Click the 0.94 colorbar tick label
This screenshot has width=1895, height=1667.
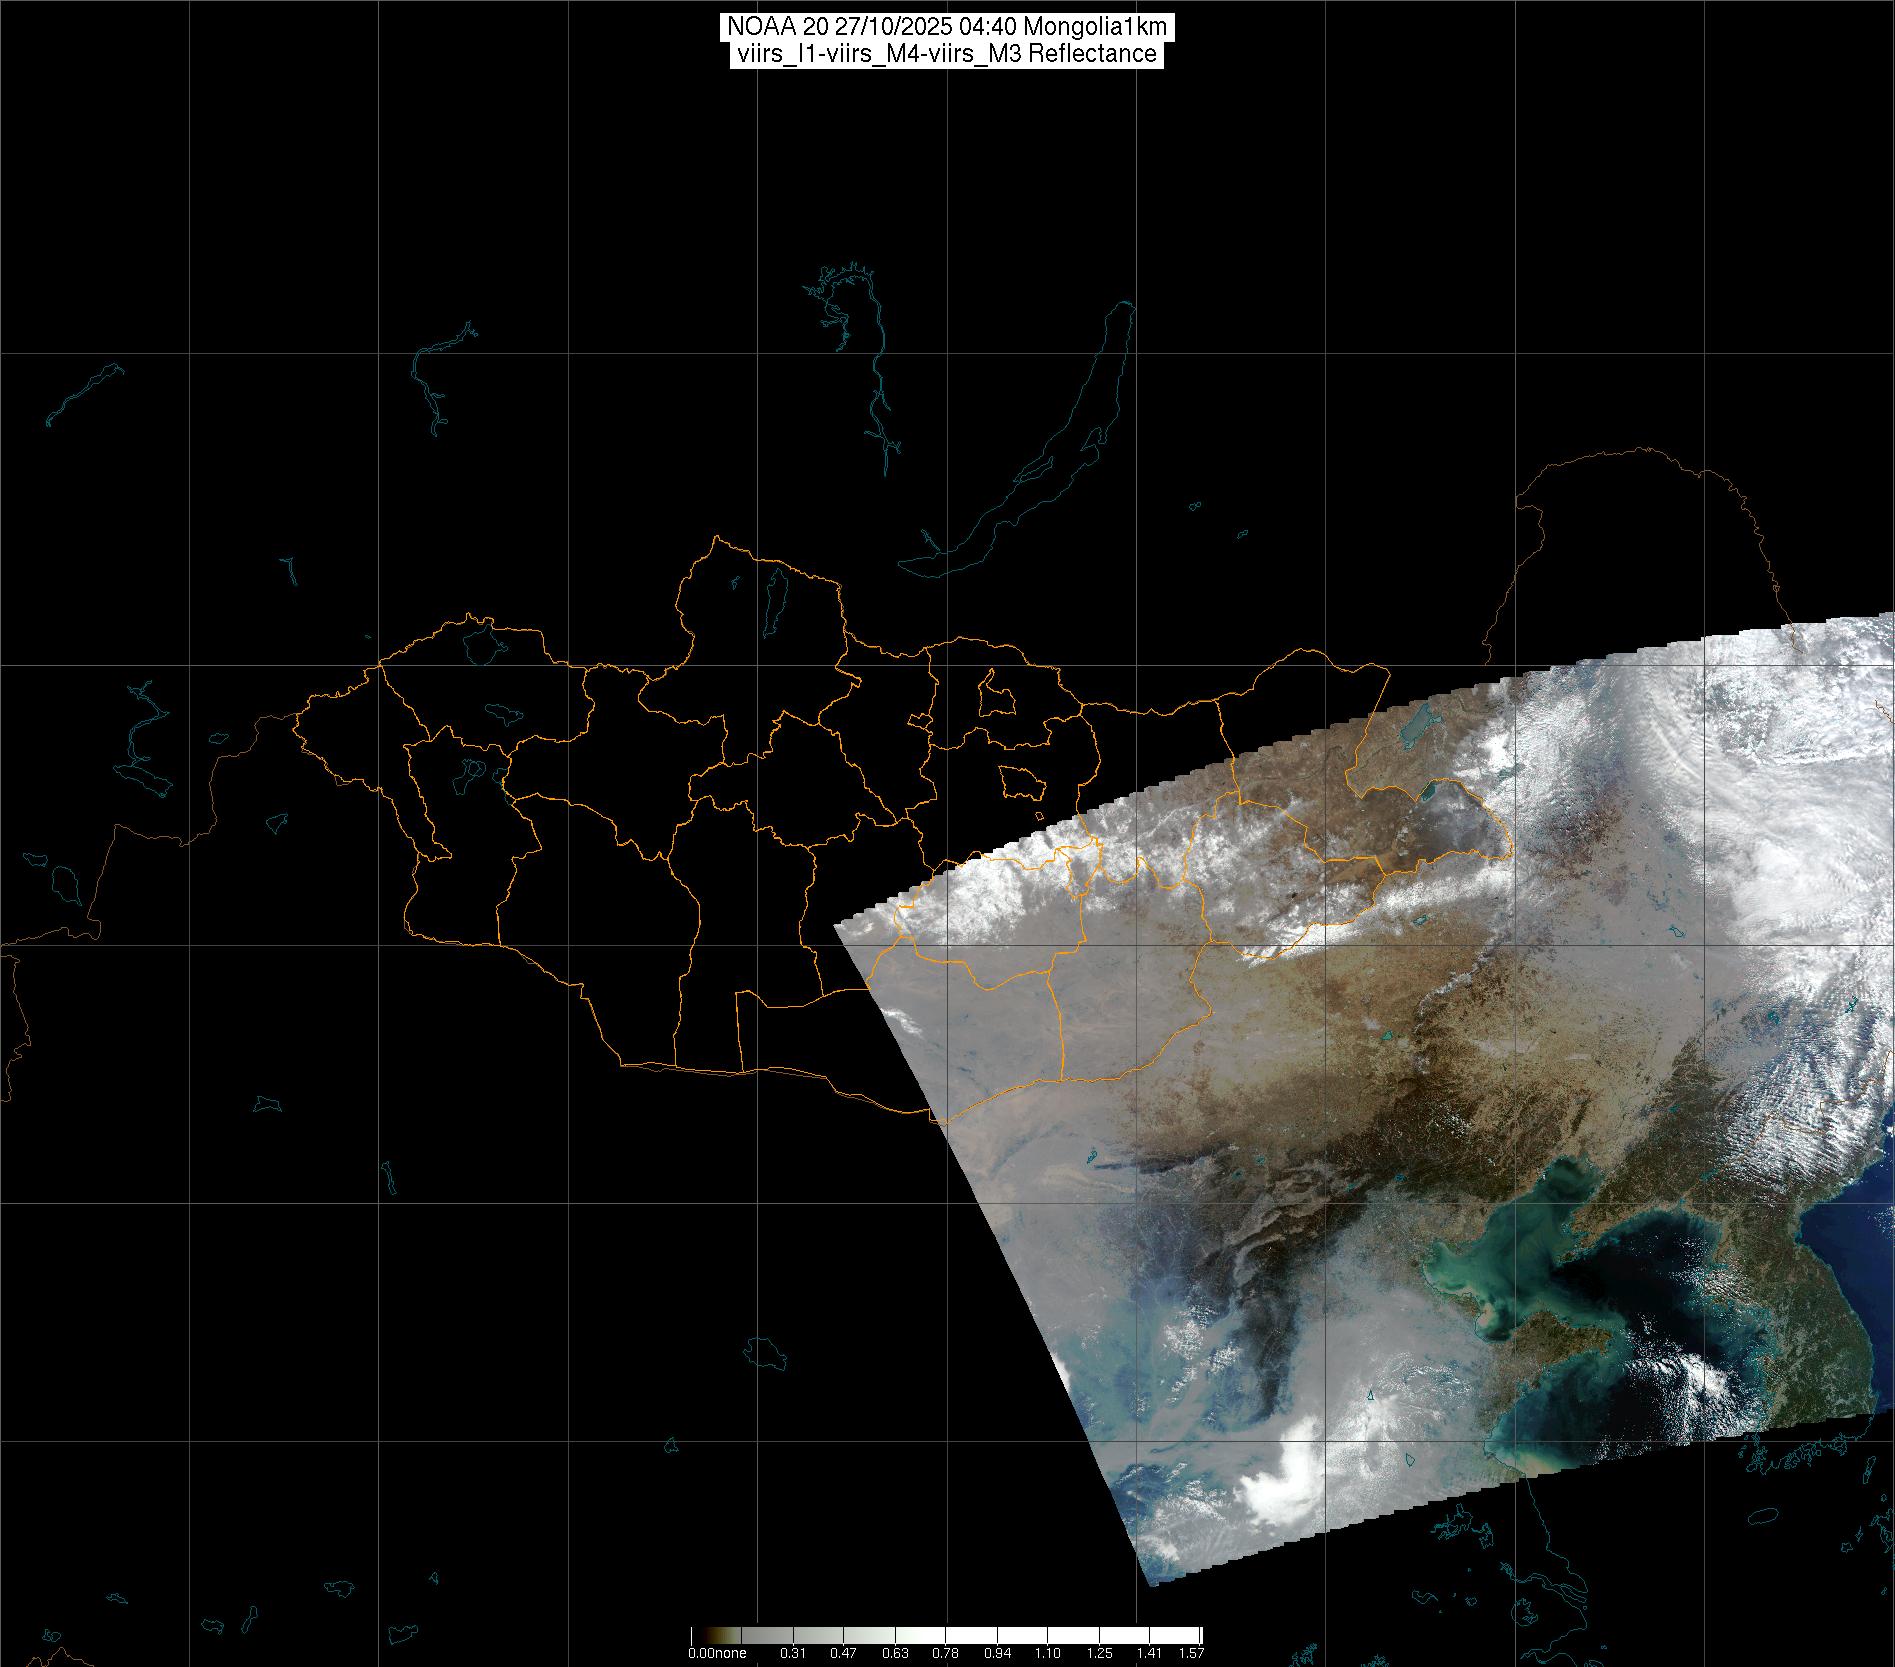[997, 1653]
